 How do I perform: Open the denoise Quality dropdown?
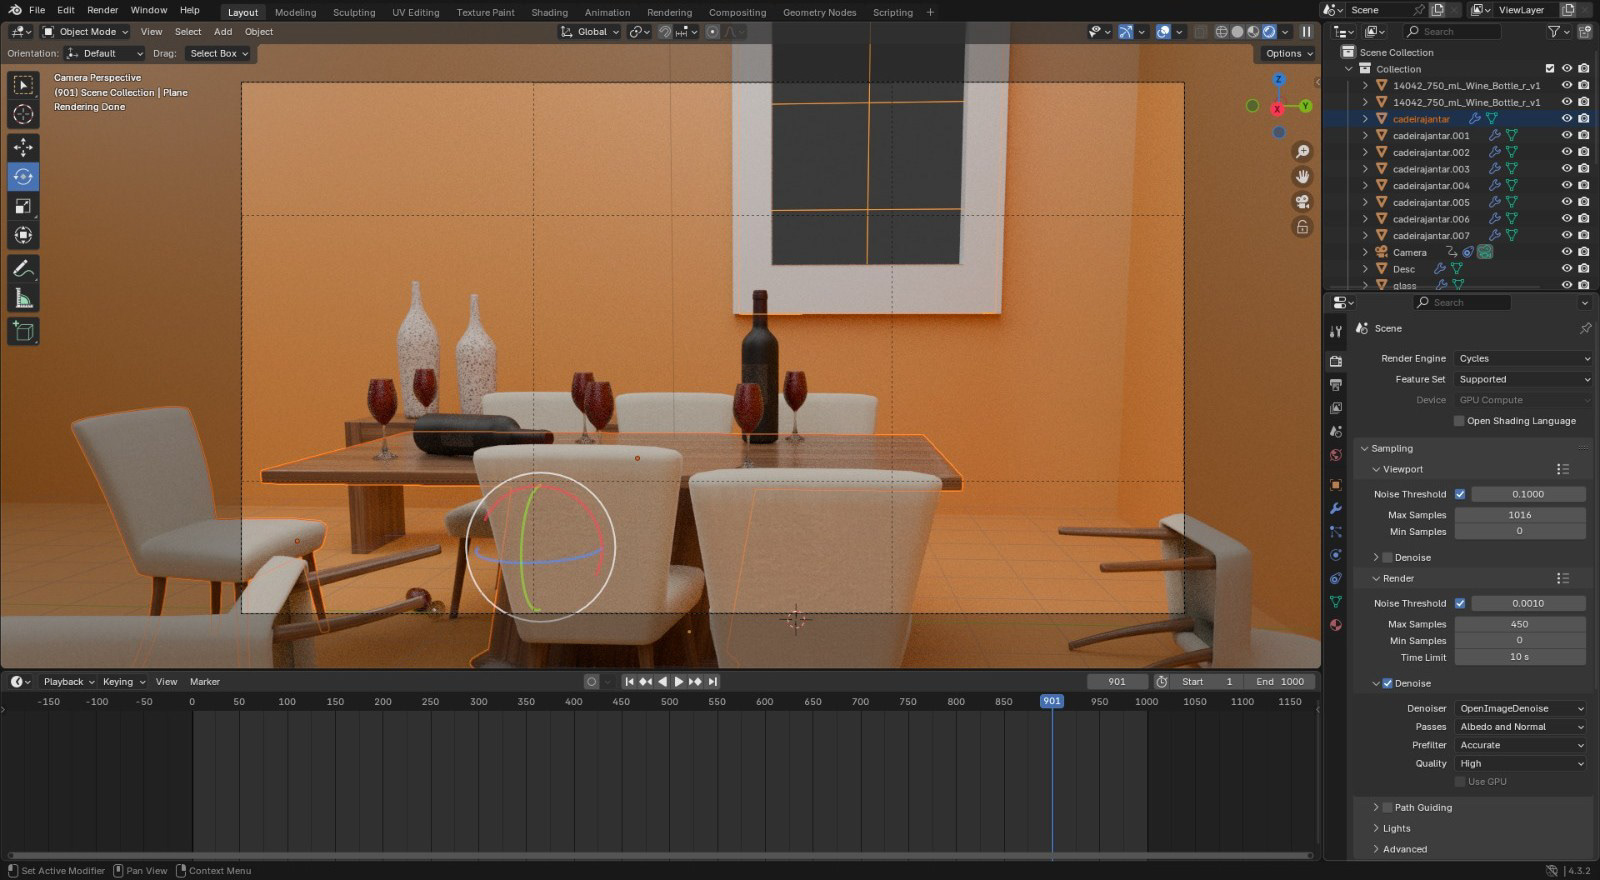tap(1520, 763)
